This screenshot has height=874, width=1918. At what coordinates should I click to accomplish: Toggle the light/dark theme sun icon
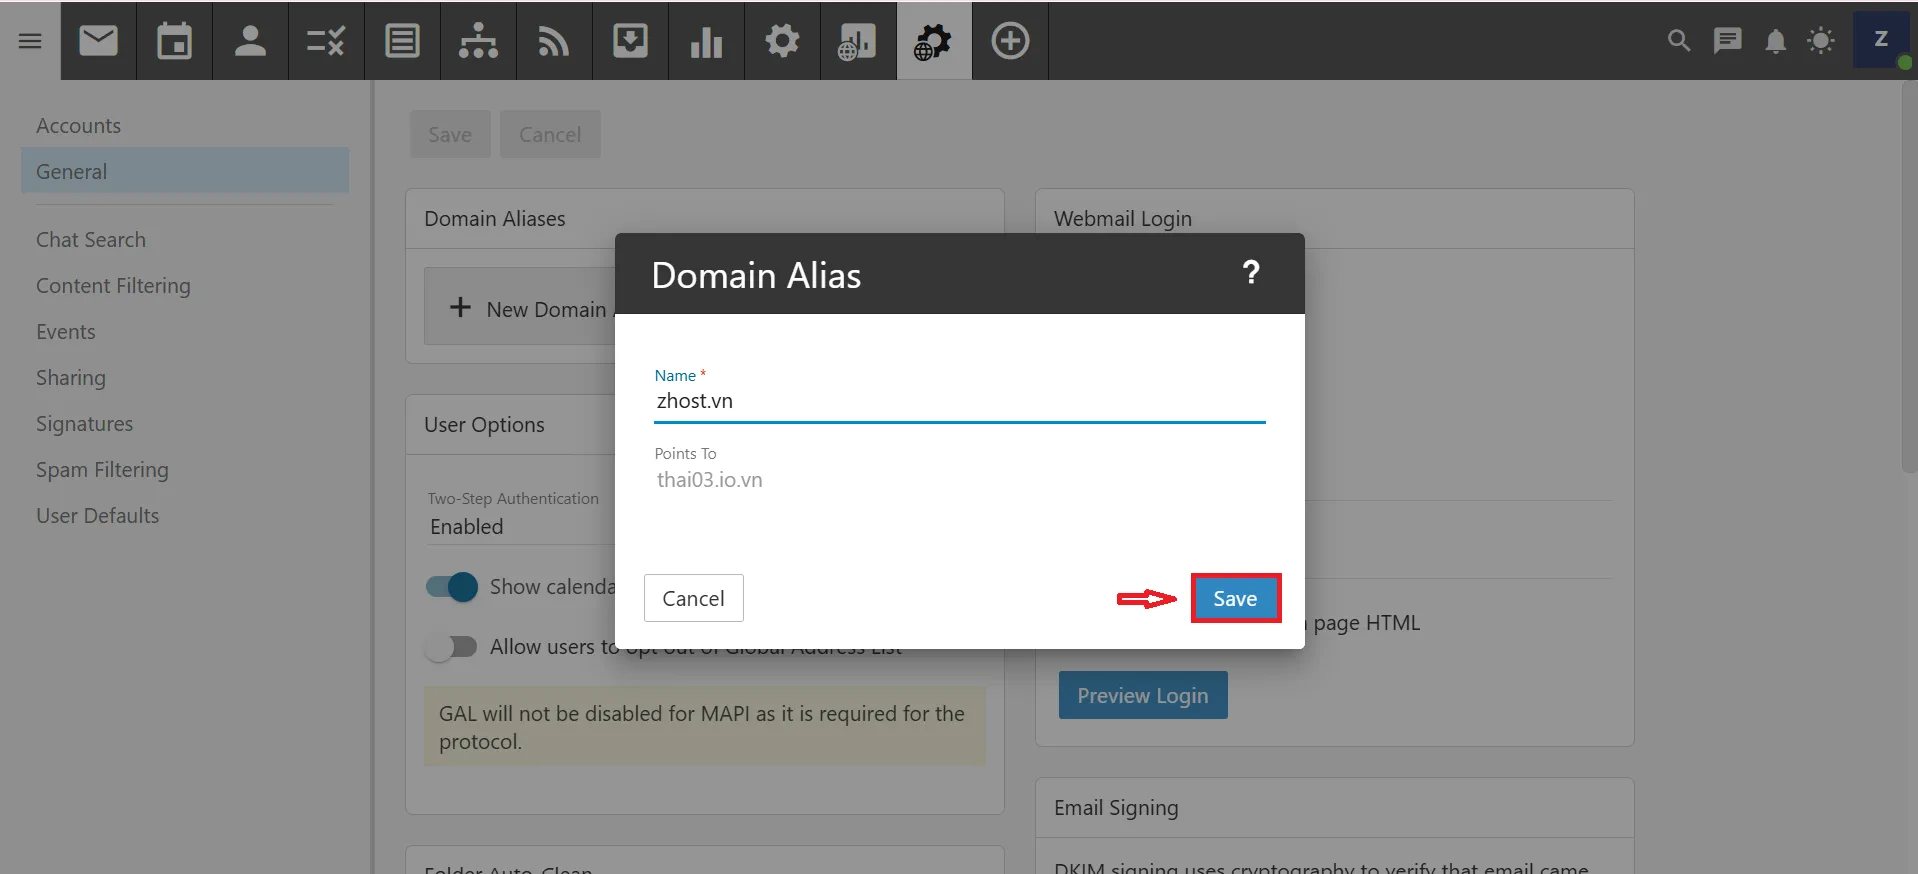point(1821,41)
